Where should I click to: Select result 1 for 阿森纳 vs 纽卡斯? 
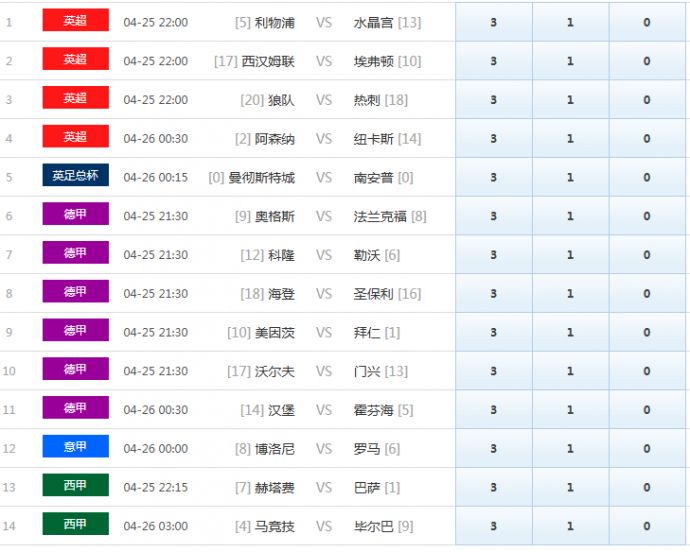[x=570, y=139]
